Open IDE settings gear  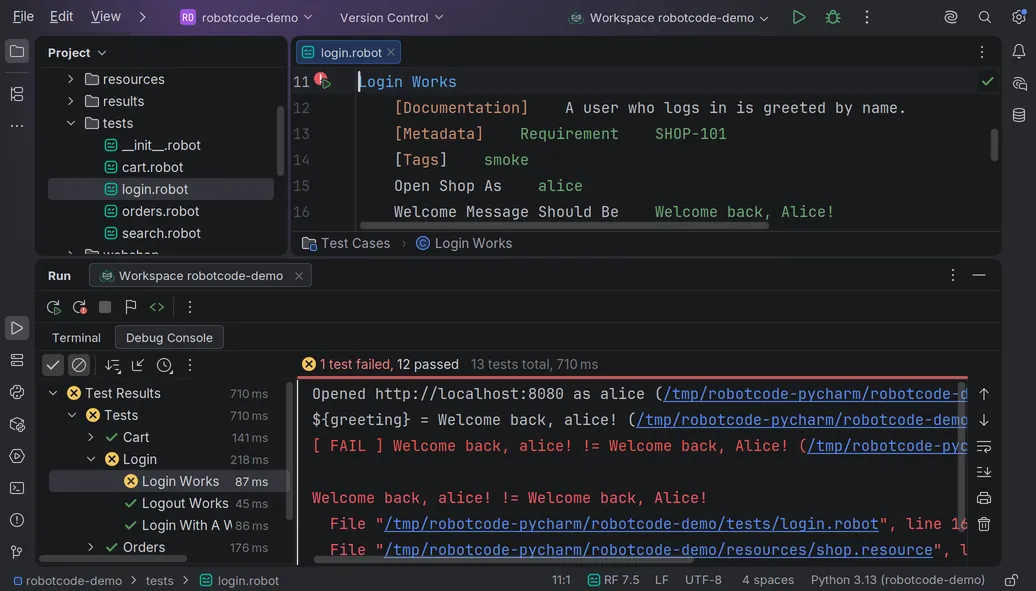[x=1019, y=18]
